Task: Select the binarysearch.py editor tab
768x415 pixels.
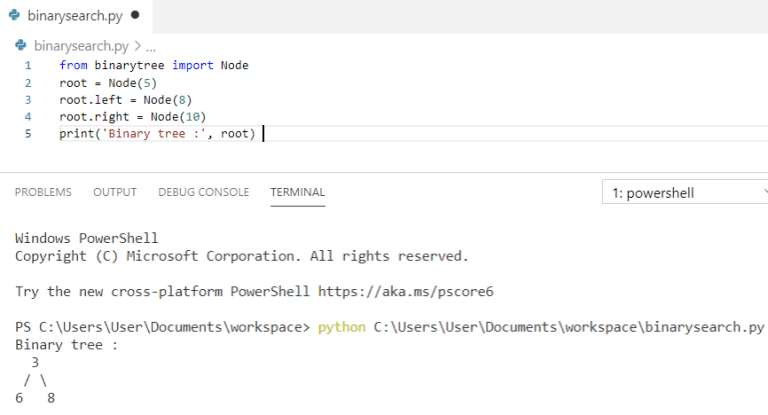Action: 76,16
